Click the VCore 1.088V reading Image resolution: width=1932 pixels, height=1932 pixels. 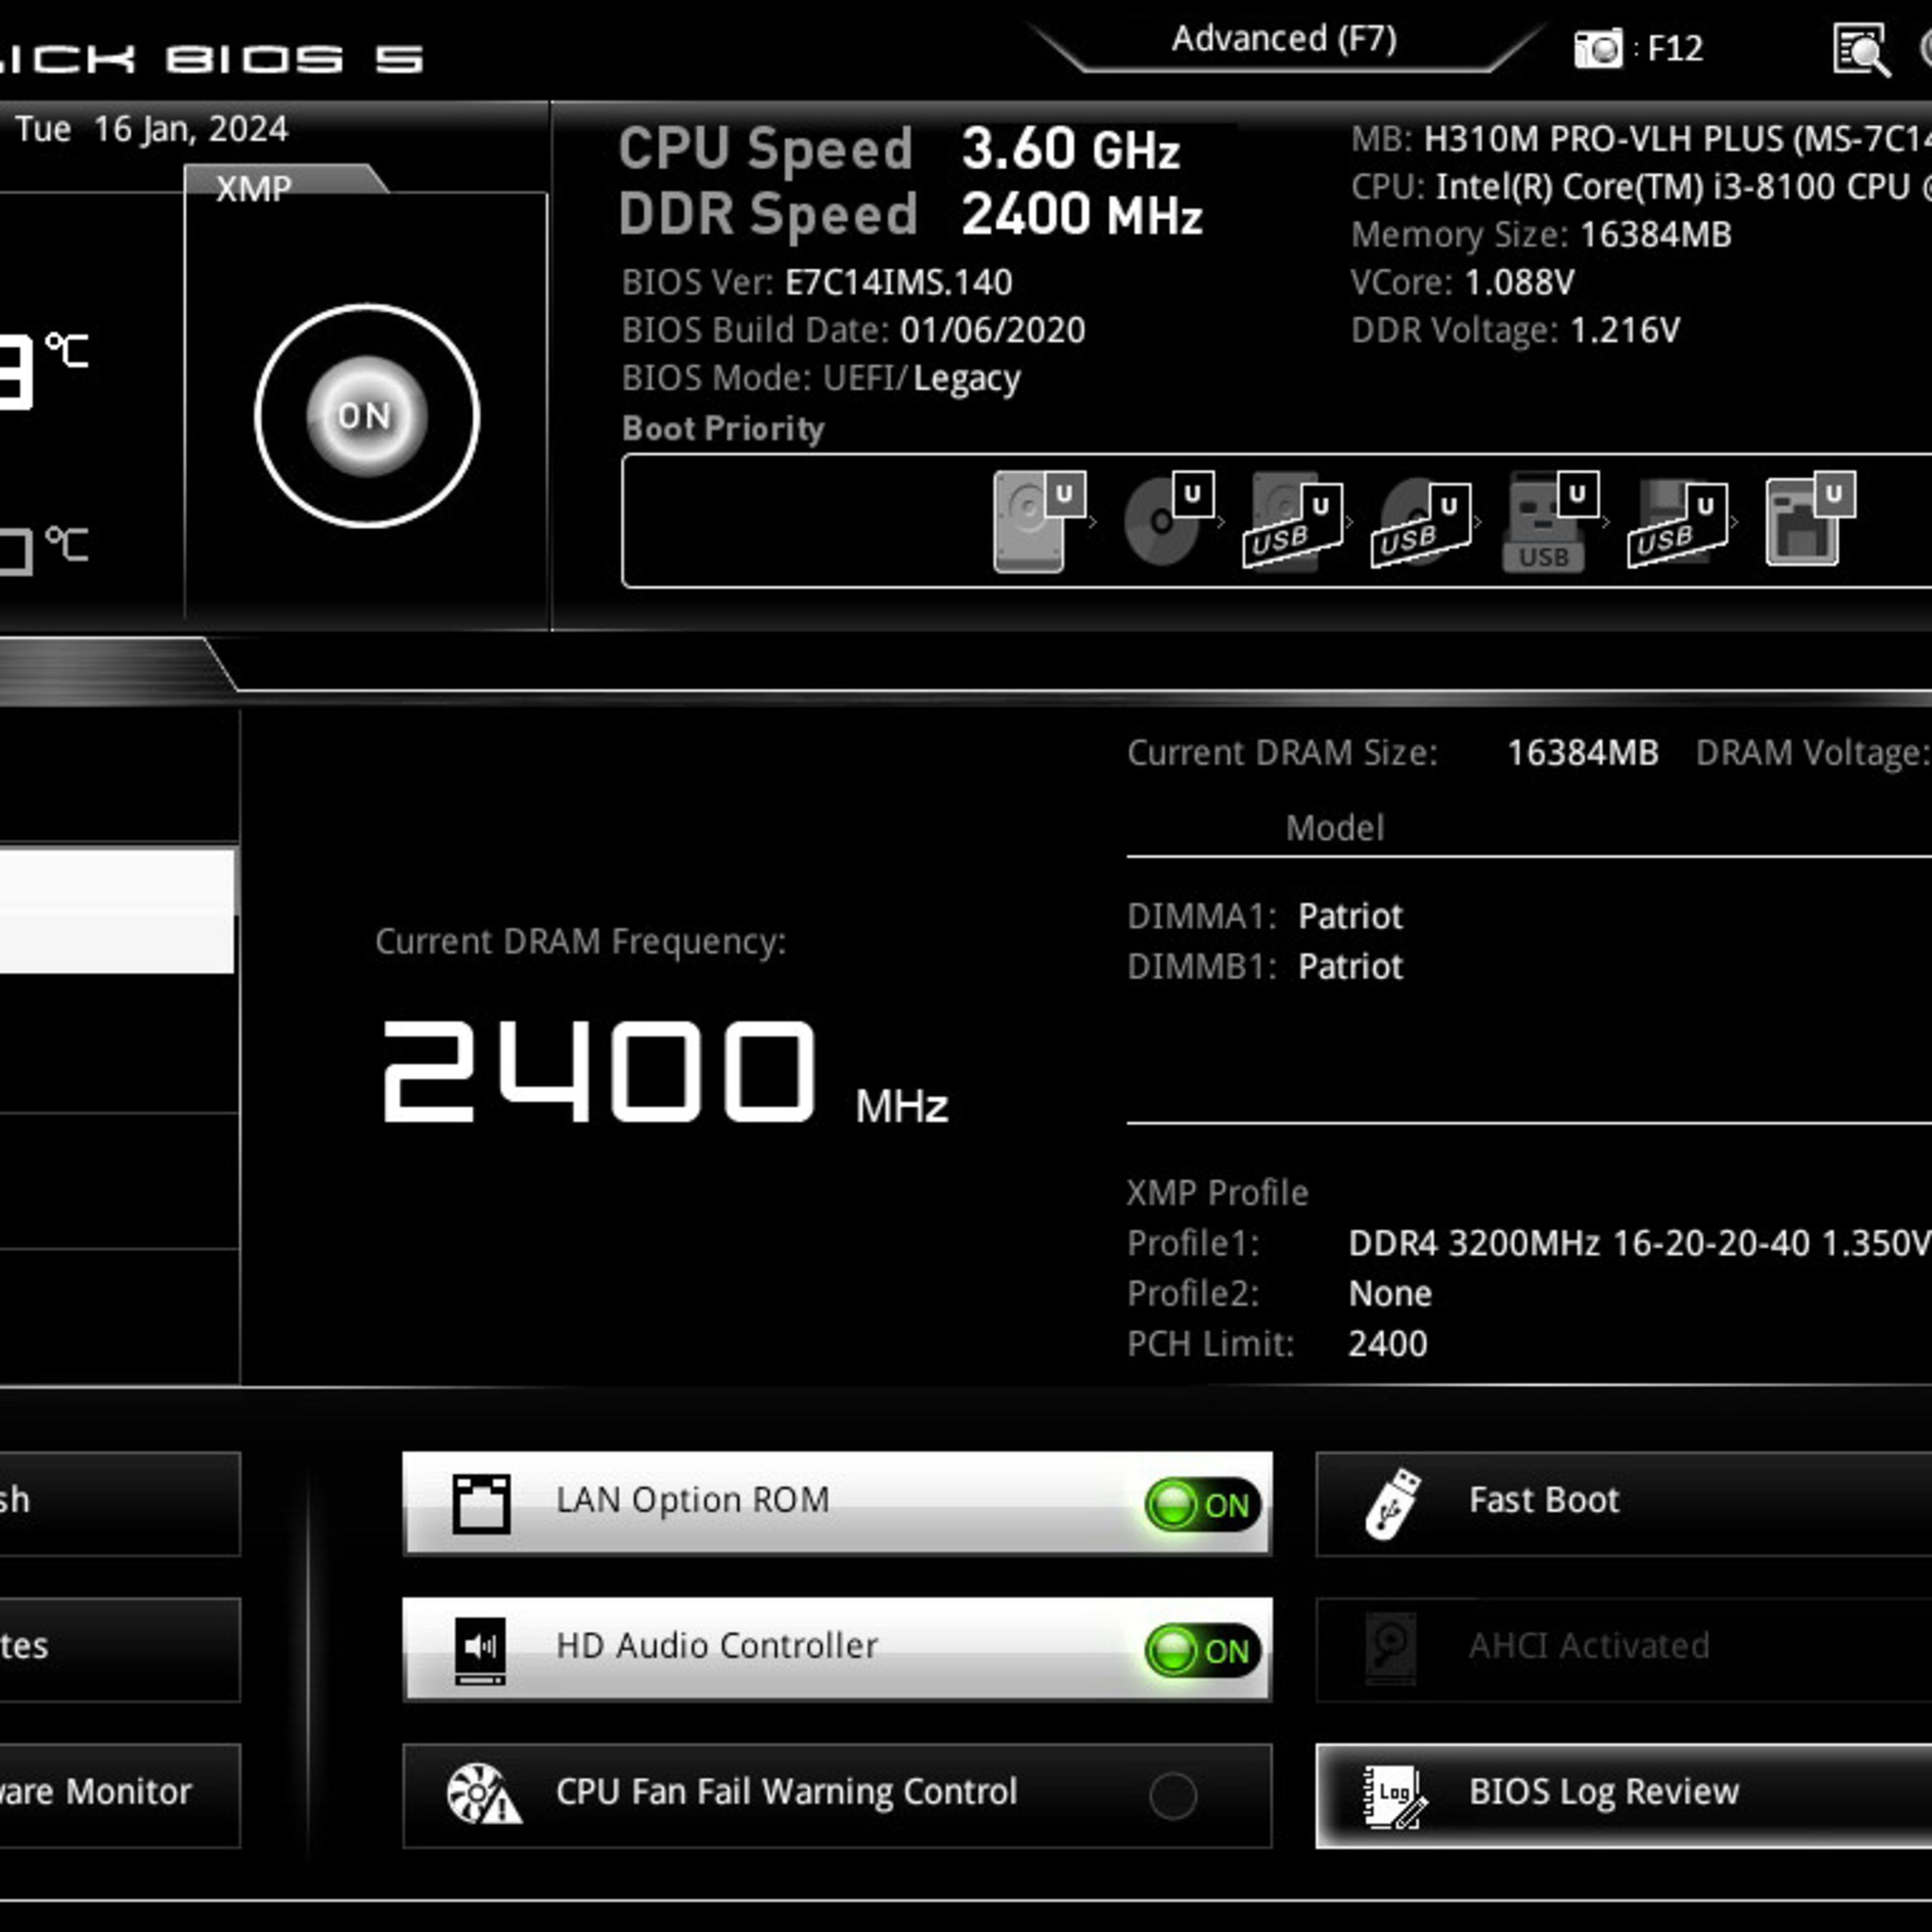click(x=1518, y=282)
